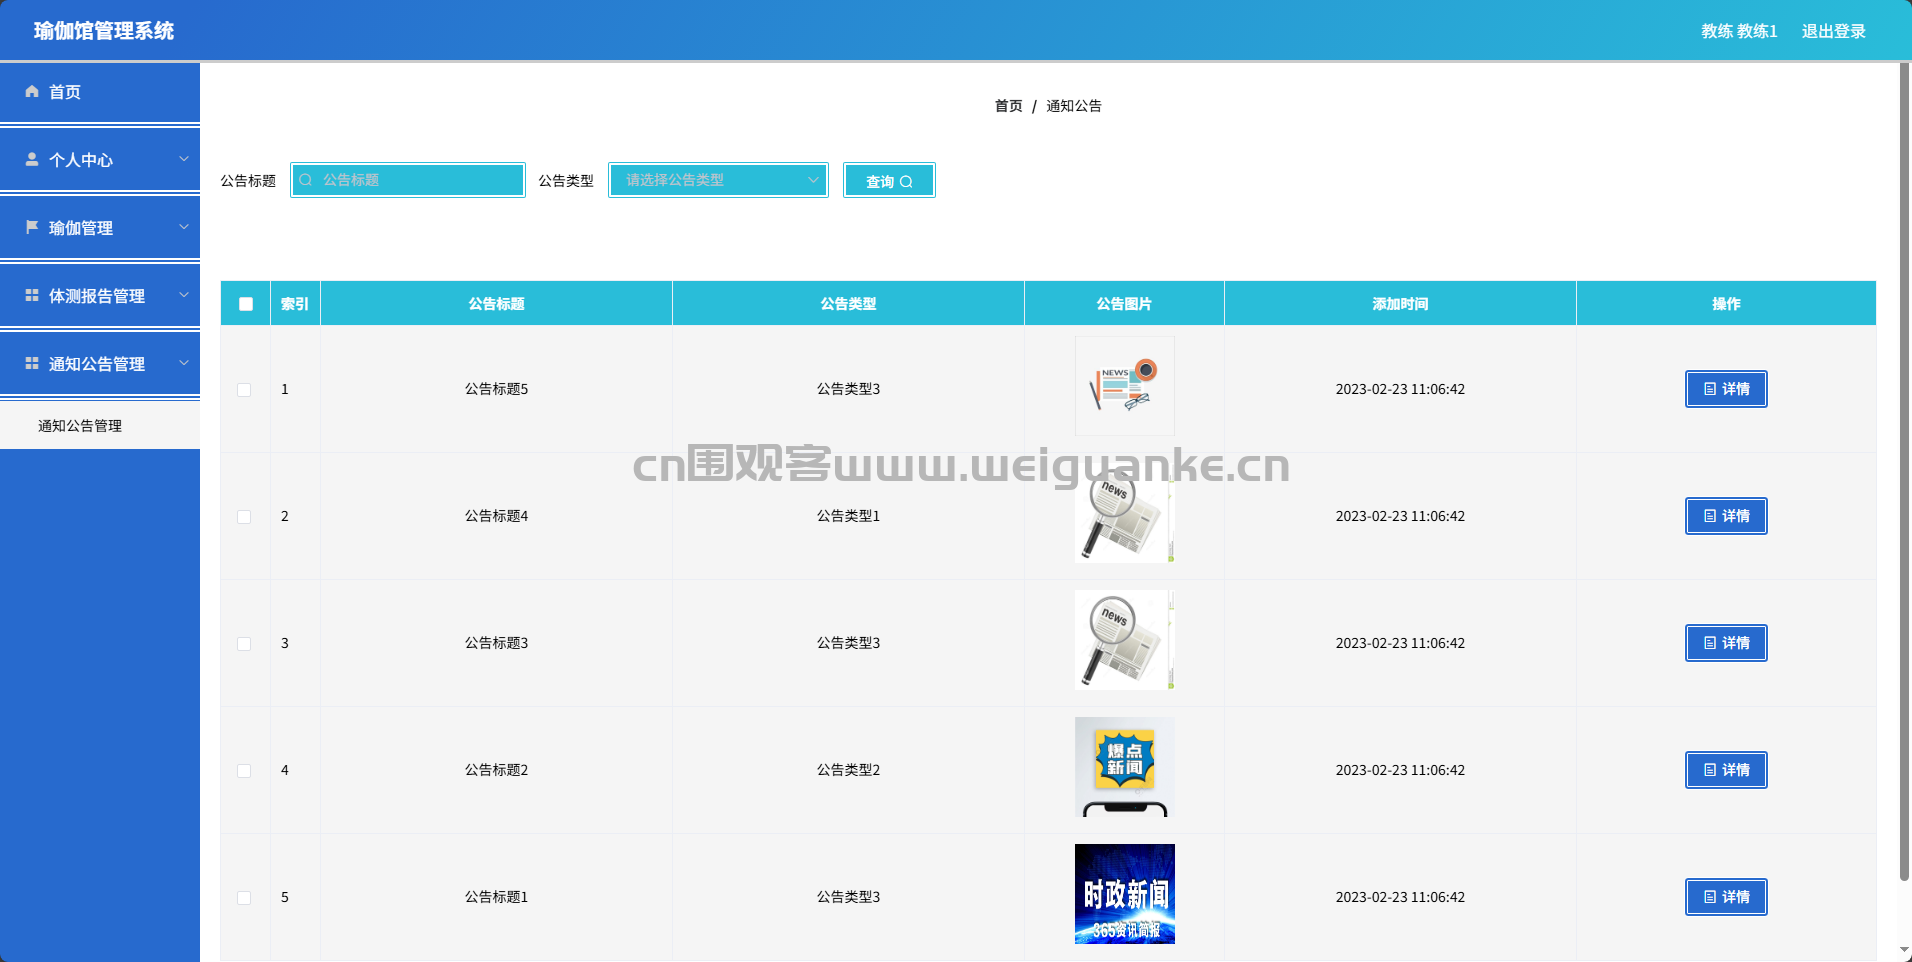Image resolution: width=1912 pixels, height=962 pixels.
Task: Click detail icon in row 公告标题4
Action: [1710, 516]
